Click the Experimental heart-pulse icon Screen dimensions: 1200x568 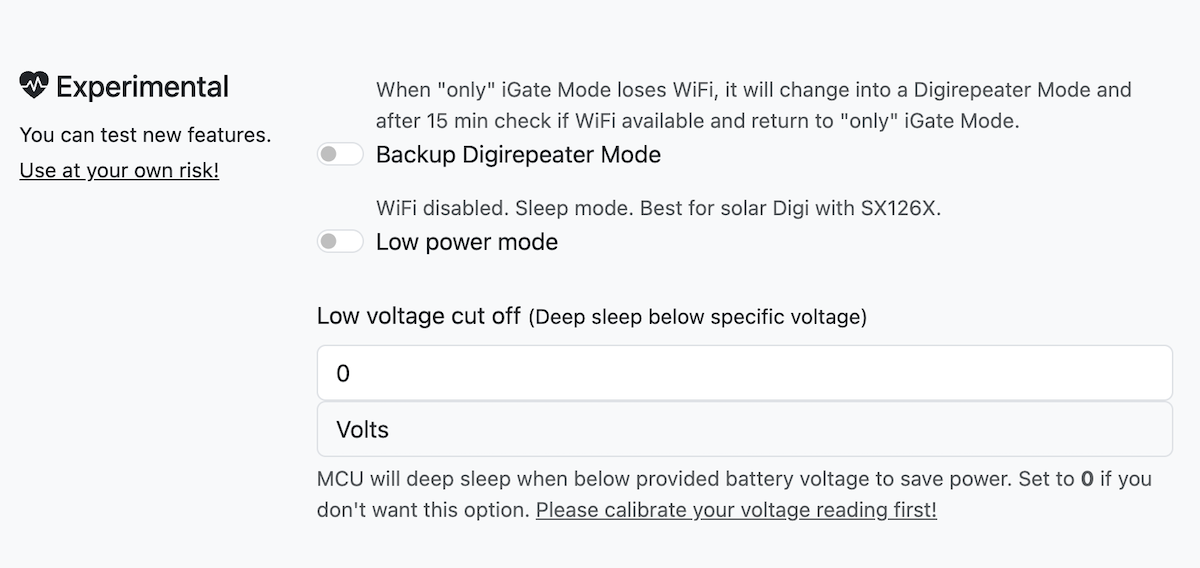coord(34,86)
